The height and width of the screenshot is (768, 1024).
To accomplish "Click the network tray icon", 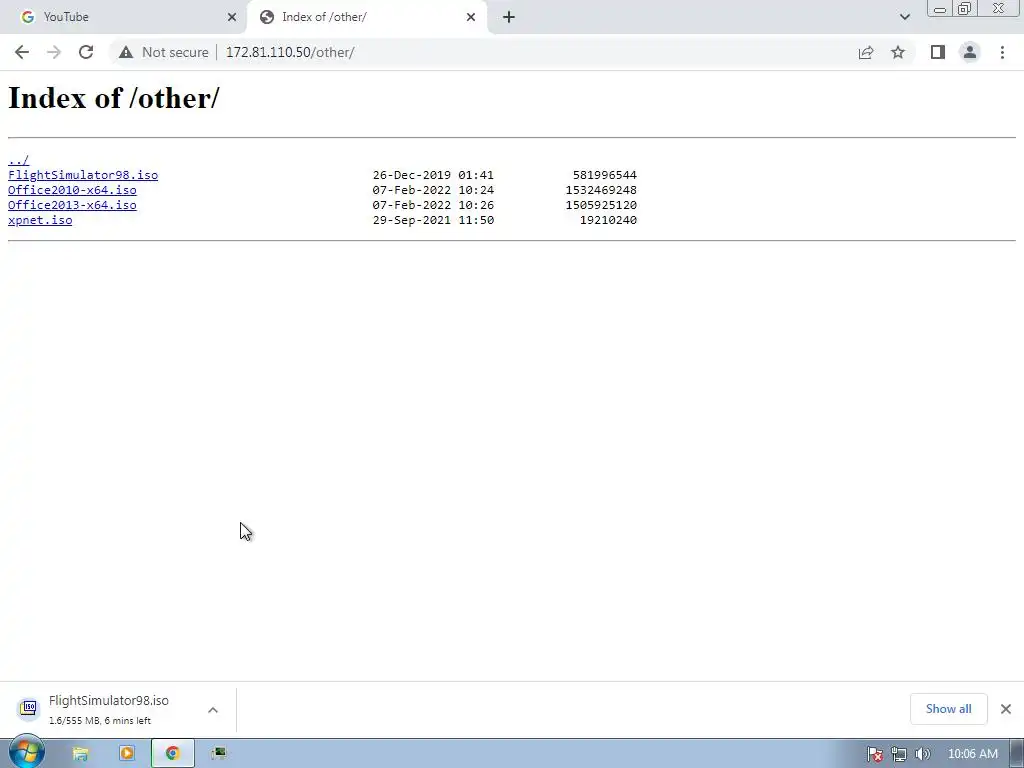I will [899, 754].
